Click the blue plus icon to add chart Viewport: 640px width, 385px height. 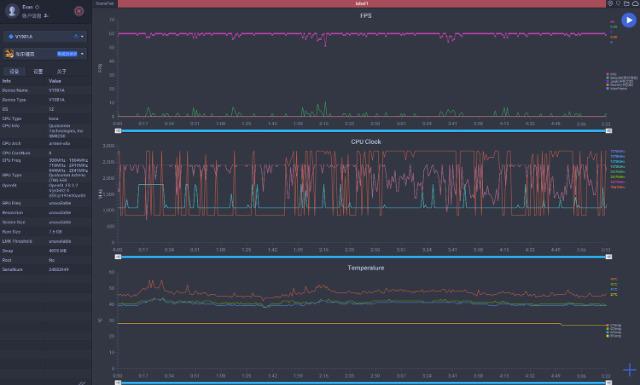(630, 370)
